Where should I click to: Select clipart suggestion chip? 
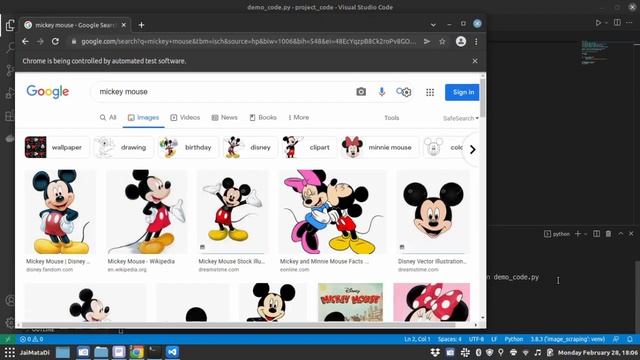pyautogui.click(x=309, y=147)
